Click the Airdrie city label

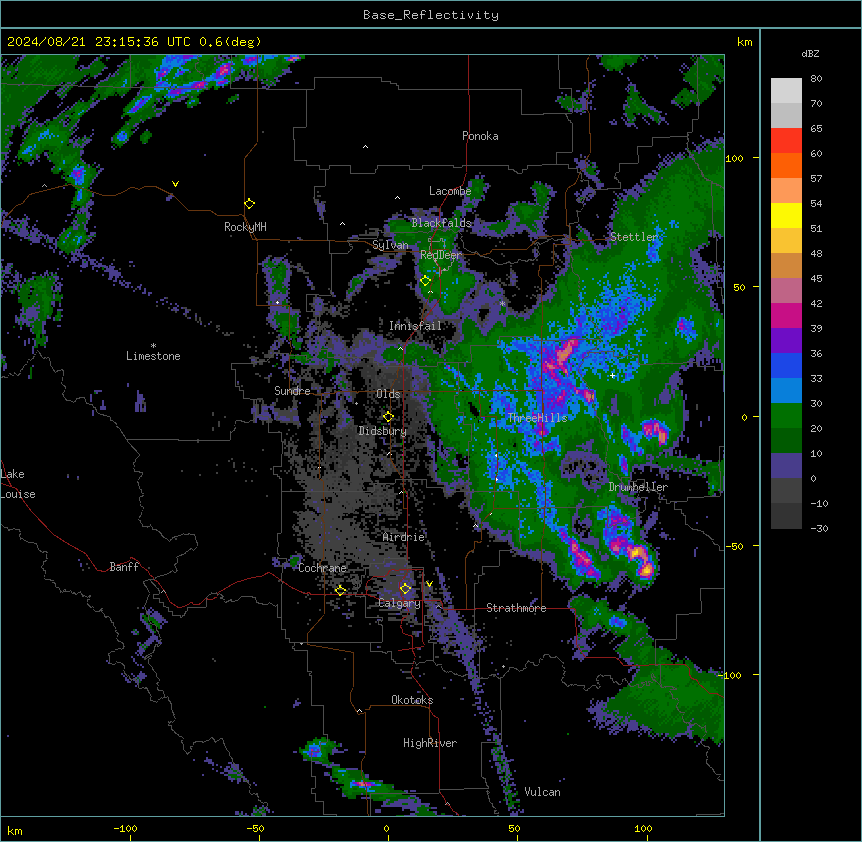(404, 537)
